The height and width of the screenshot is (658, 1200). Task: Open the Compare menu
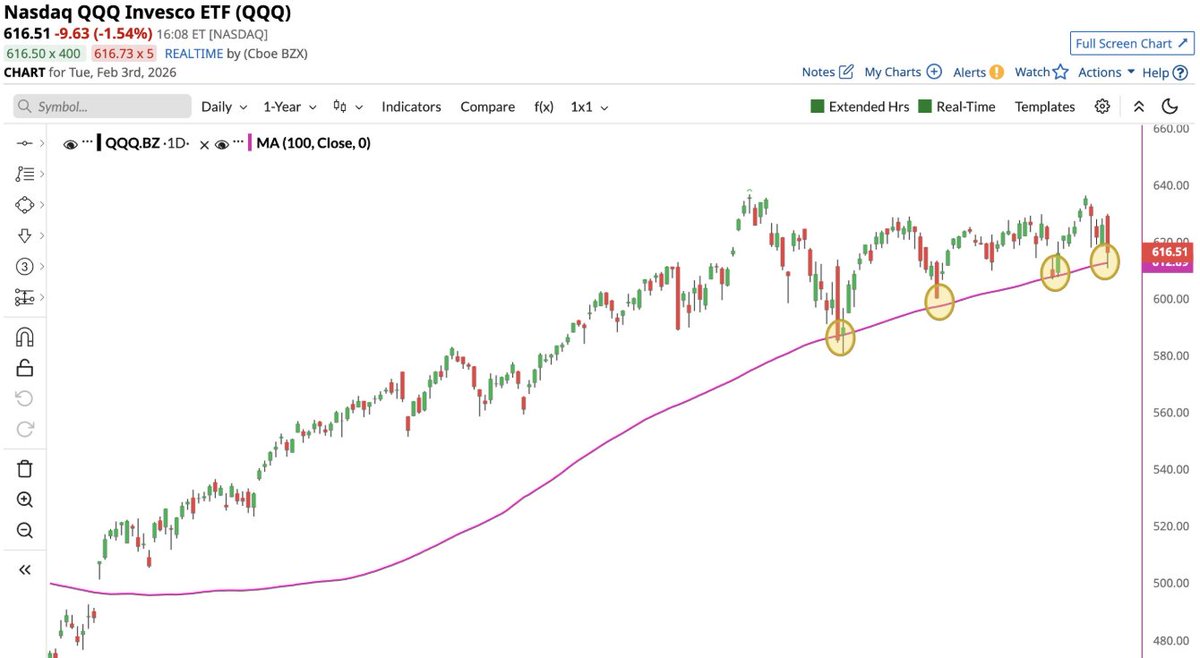(487, 106)
